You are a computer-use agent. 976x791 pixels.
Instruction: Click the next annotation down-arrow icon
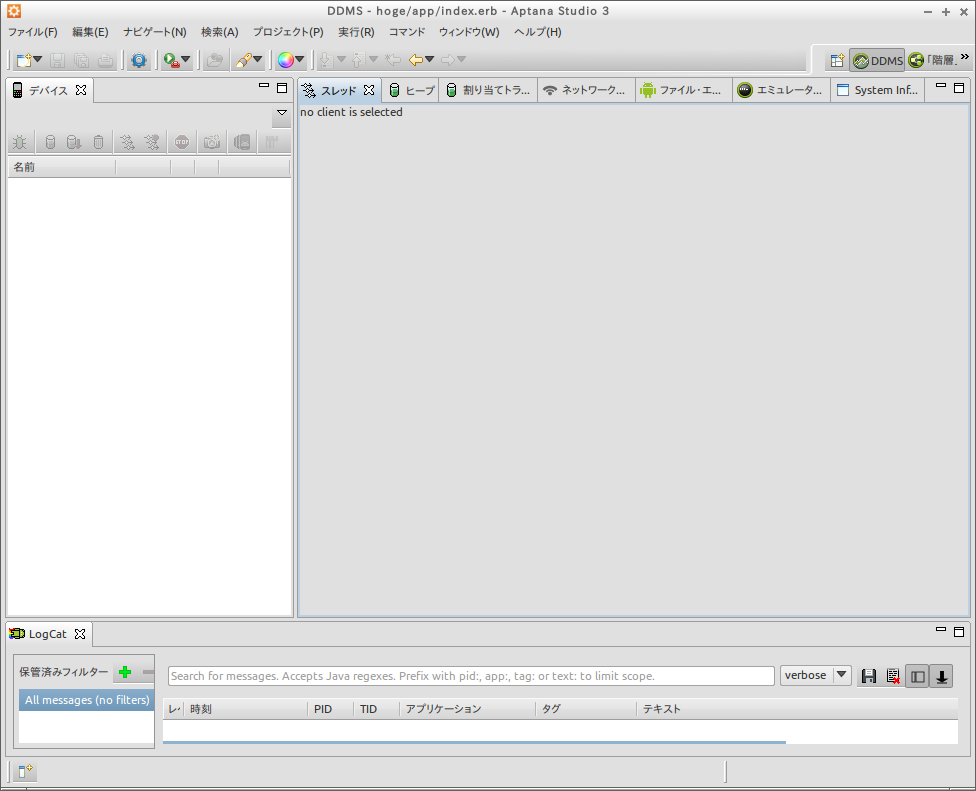[x=325, y=60]
